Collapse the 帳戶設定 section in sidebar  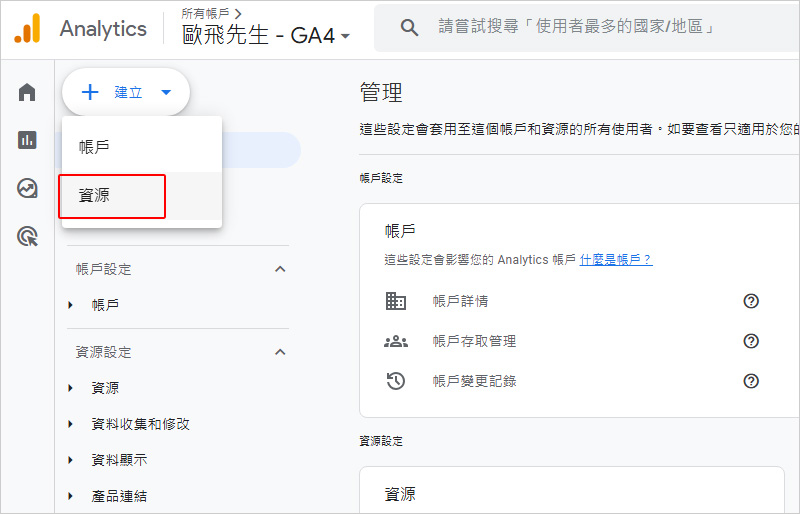(x=280, y=269)
